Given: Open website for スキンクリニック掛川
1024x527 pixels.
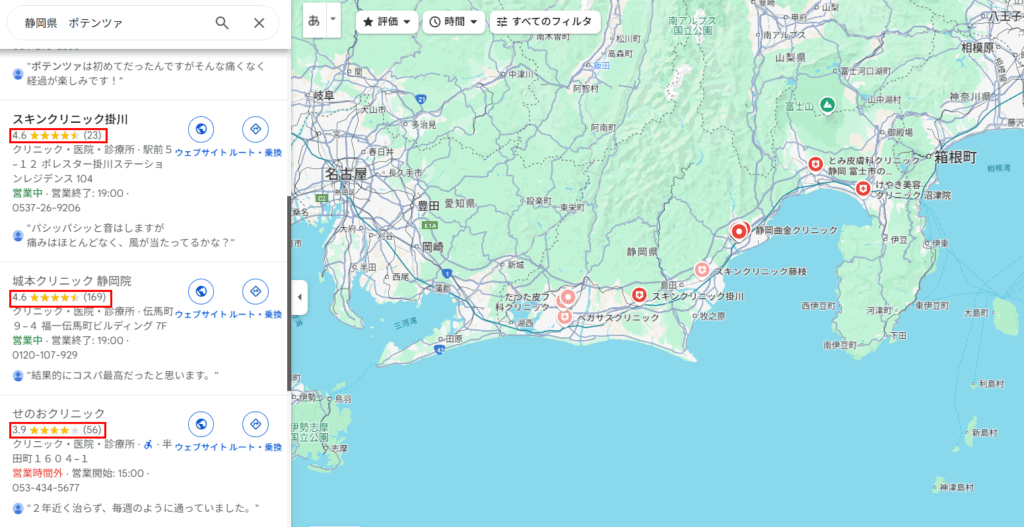Looking at the screenshot, I should 201,129.
